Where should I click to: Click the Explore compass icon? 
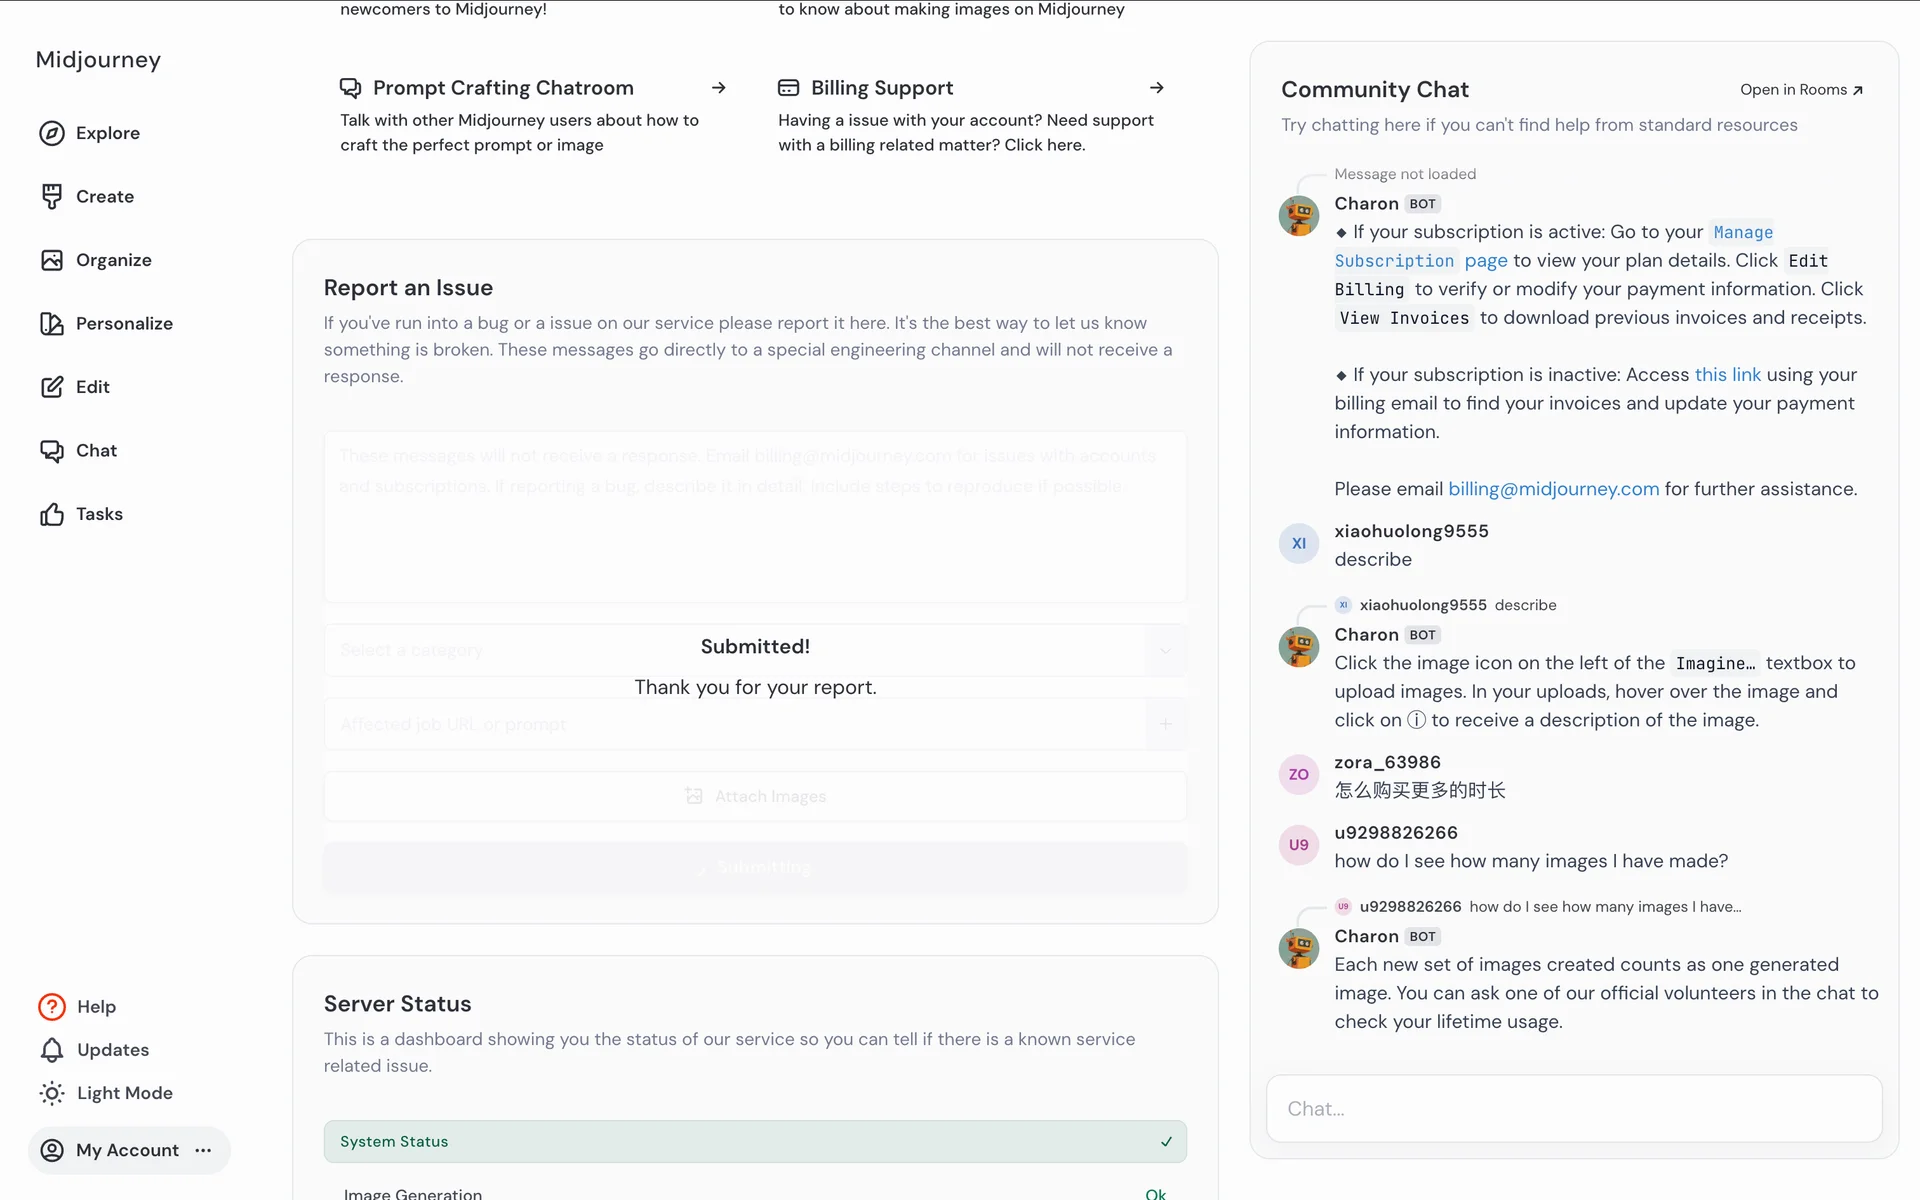click(x=52, y=133)
